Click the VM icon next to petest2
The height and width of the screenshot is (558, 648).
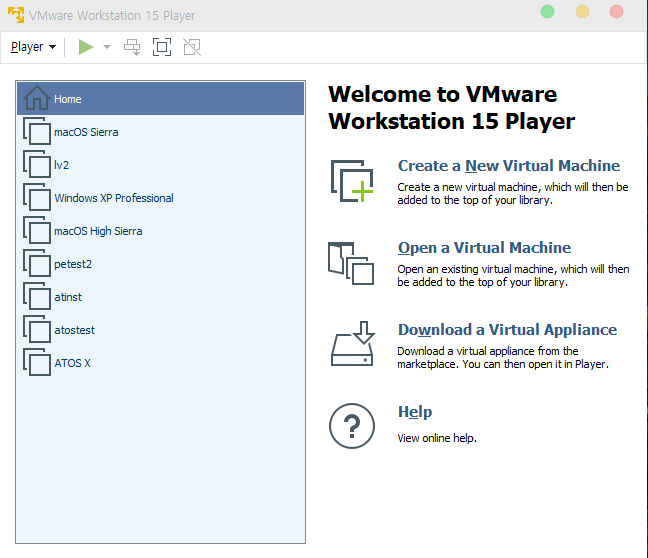(x=37, y=263)
